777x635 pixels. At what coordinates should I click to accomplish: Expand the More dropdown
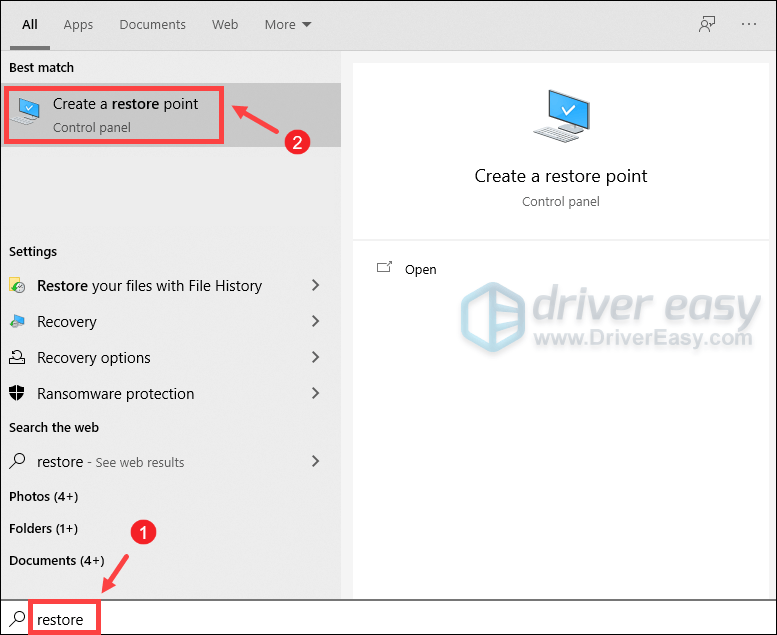coord(287,25)
